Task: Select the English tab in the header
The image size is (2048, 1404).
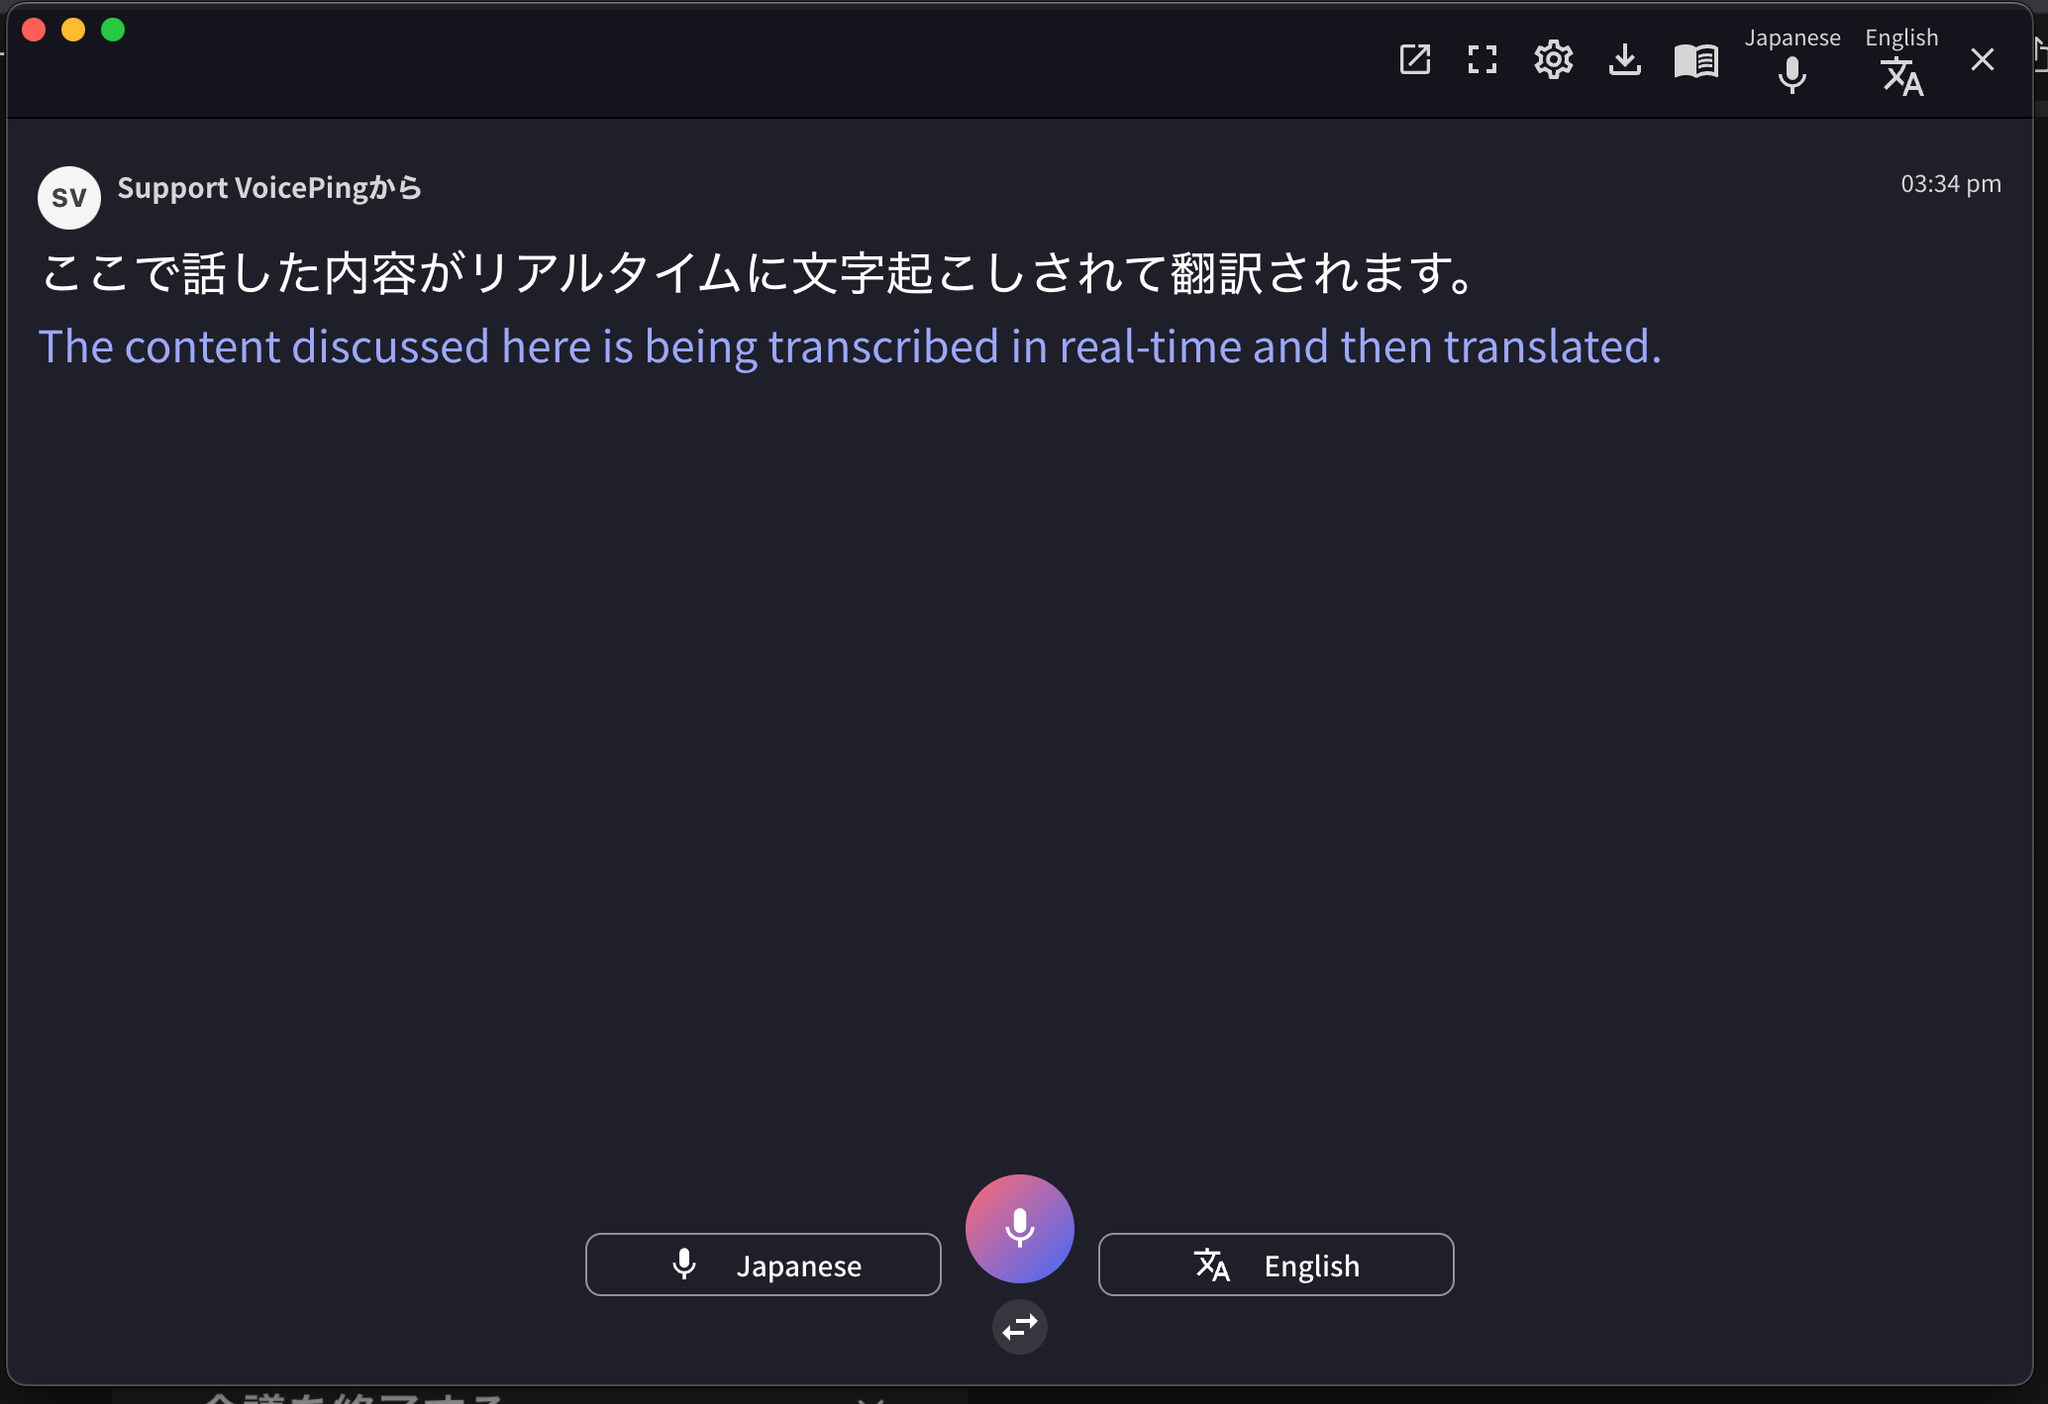Action: (x=1898, y=38)
